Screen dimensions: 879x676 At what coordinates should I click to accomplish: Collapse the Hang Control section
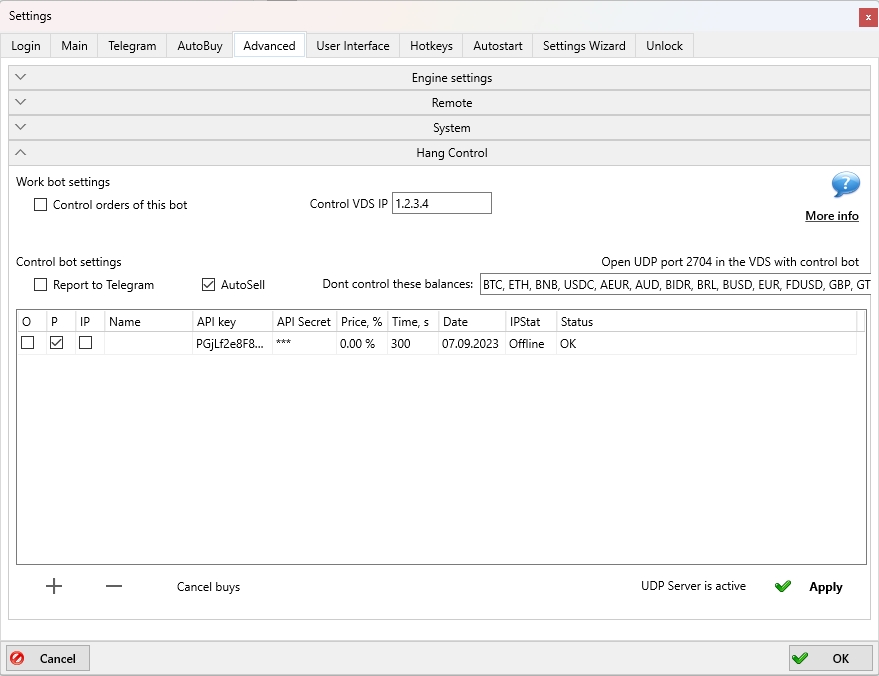coord(440,153)
